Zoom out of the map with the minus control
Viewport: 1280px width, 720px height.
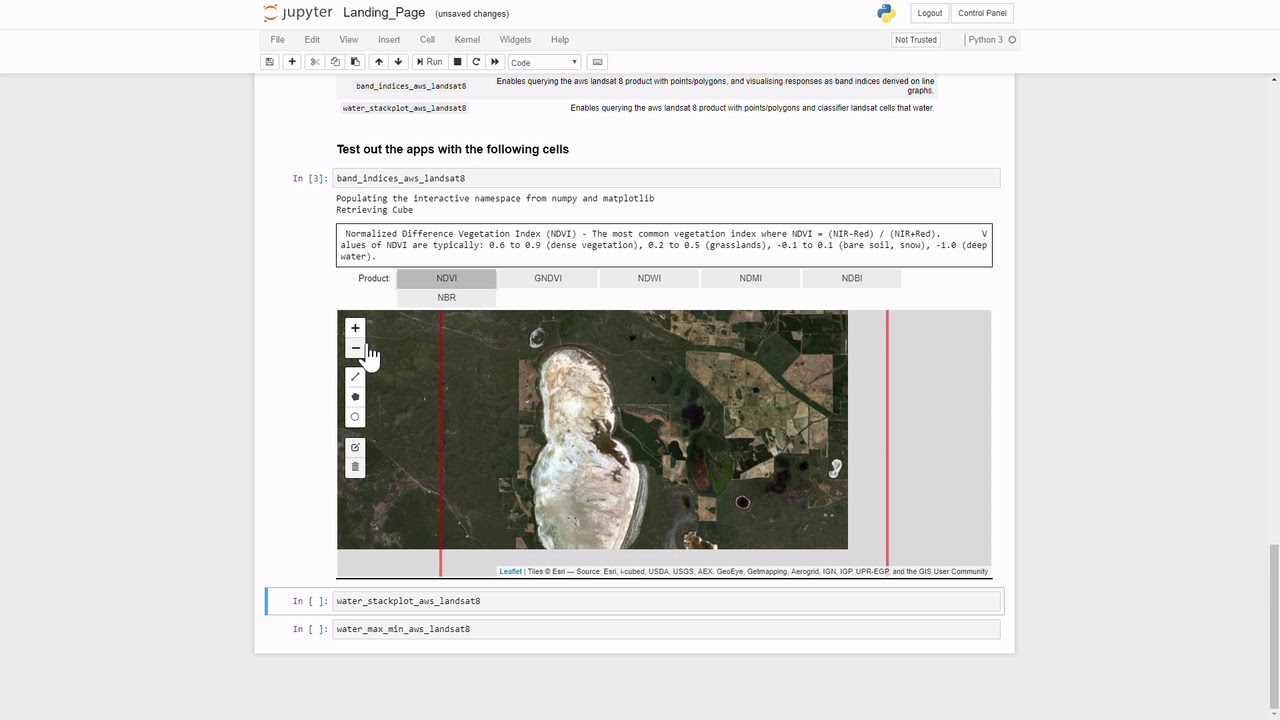(355, 348)
